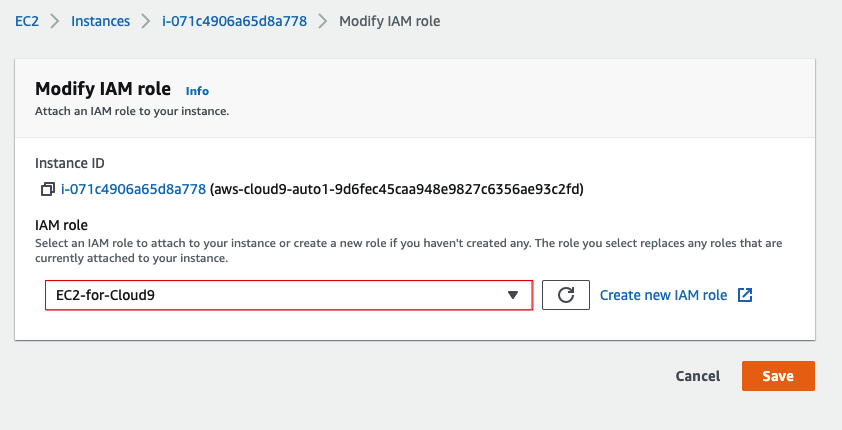Viewport: 842px width, 430px height.
Task: Click Create new IAM role link
Action: pos(663,295)
